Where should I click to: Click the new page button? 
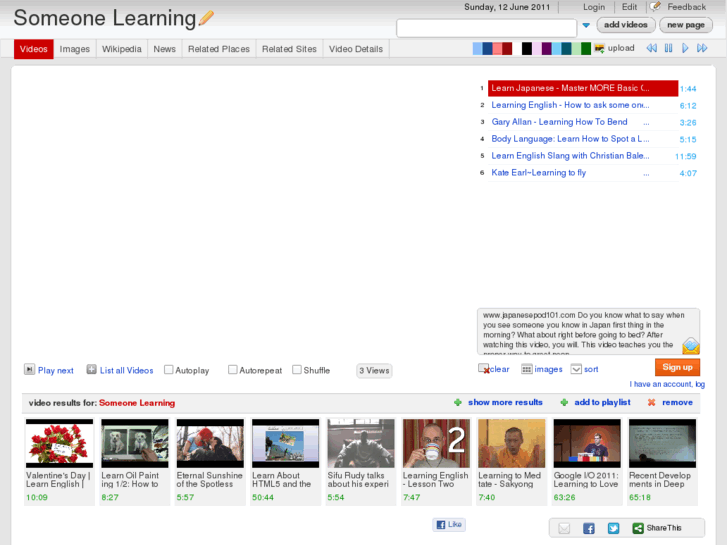click(x=686, y=25)
